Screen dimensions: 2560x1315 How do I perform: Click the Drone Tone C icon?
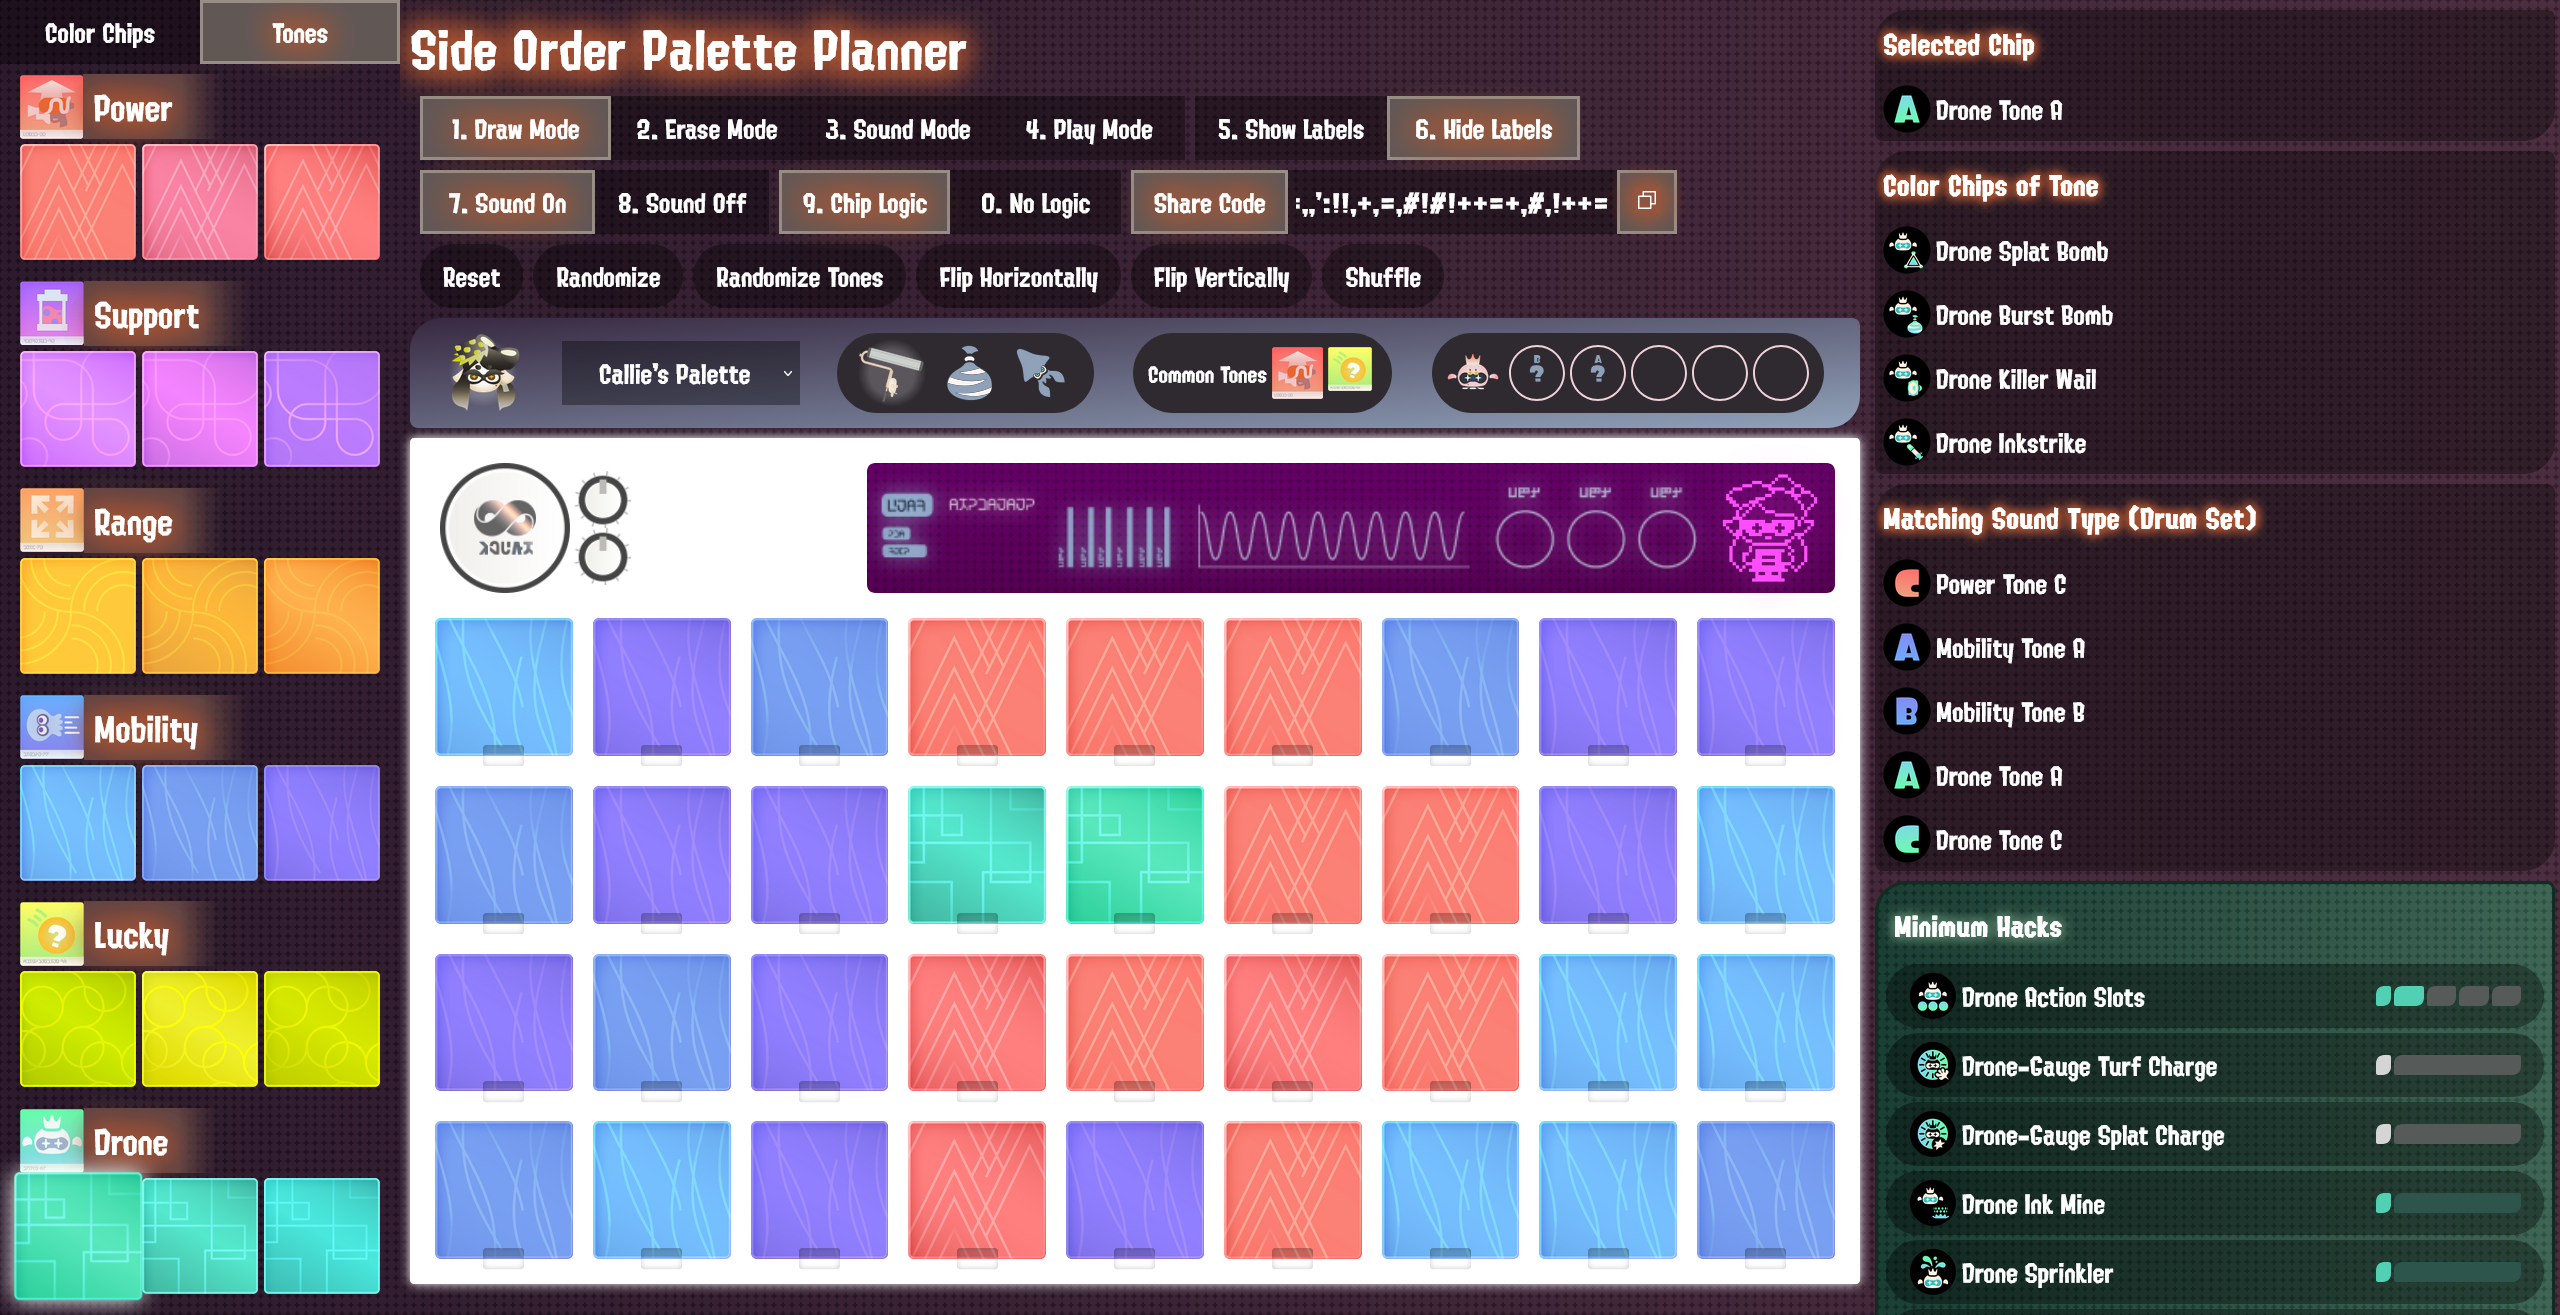pos(1906,840)
